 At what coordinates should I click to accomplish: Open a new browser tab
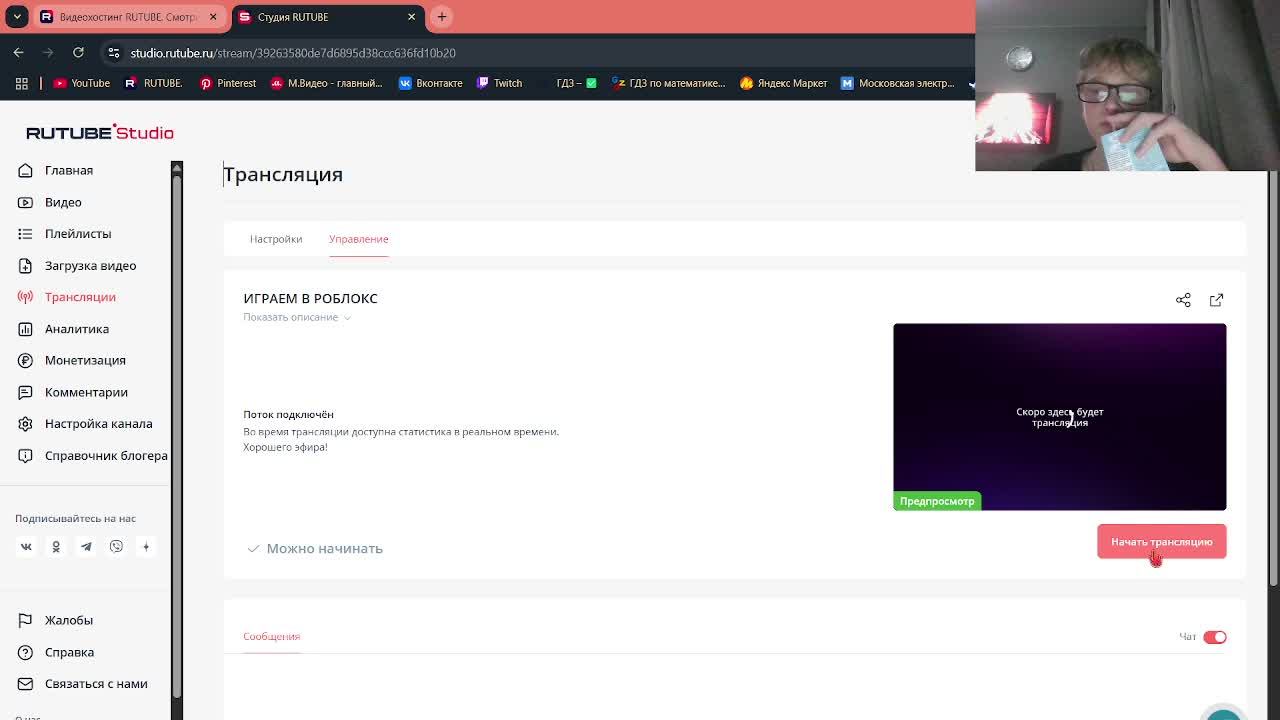[441, 17]
